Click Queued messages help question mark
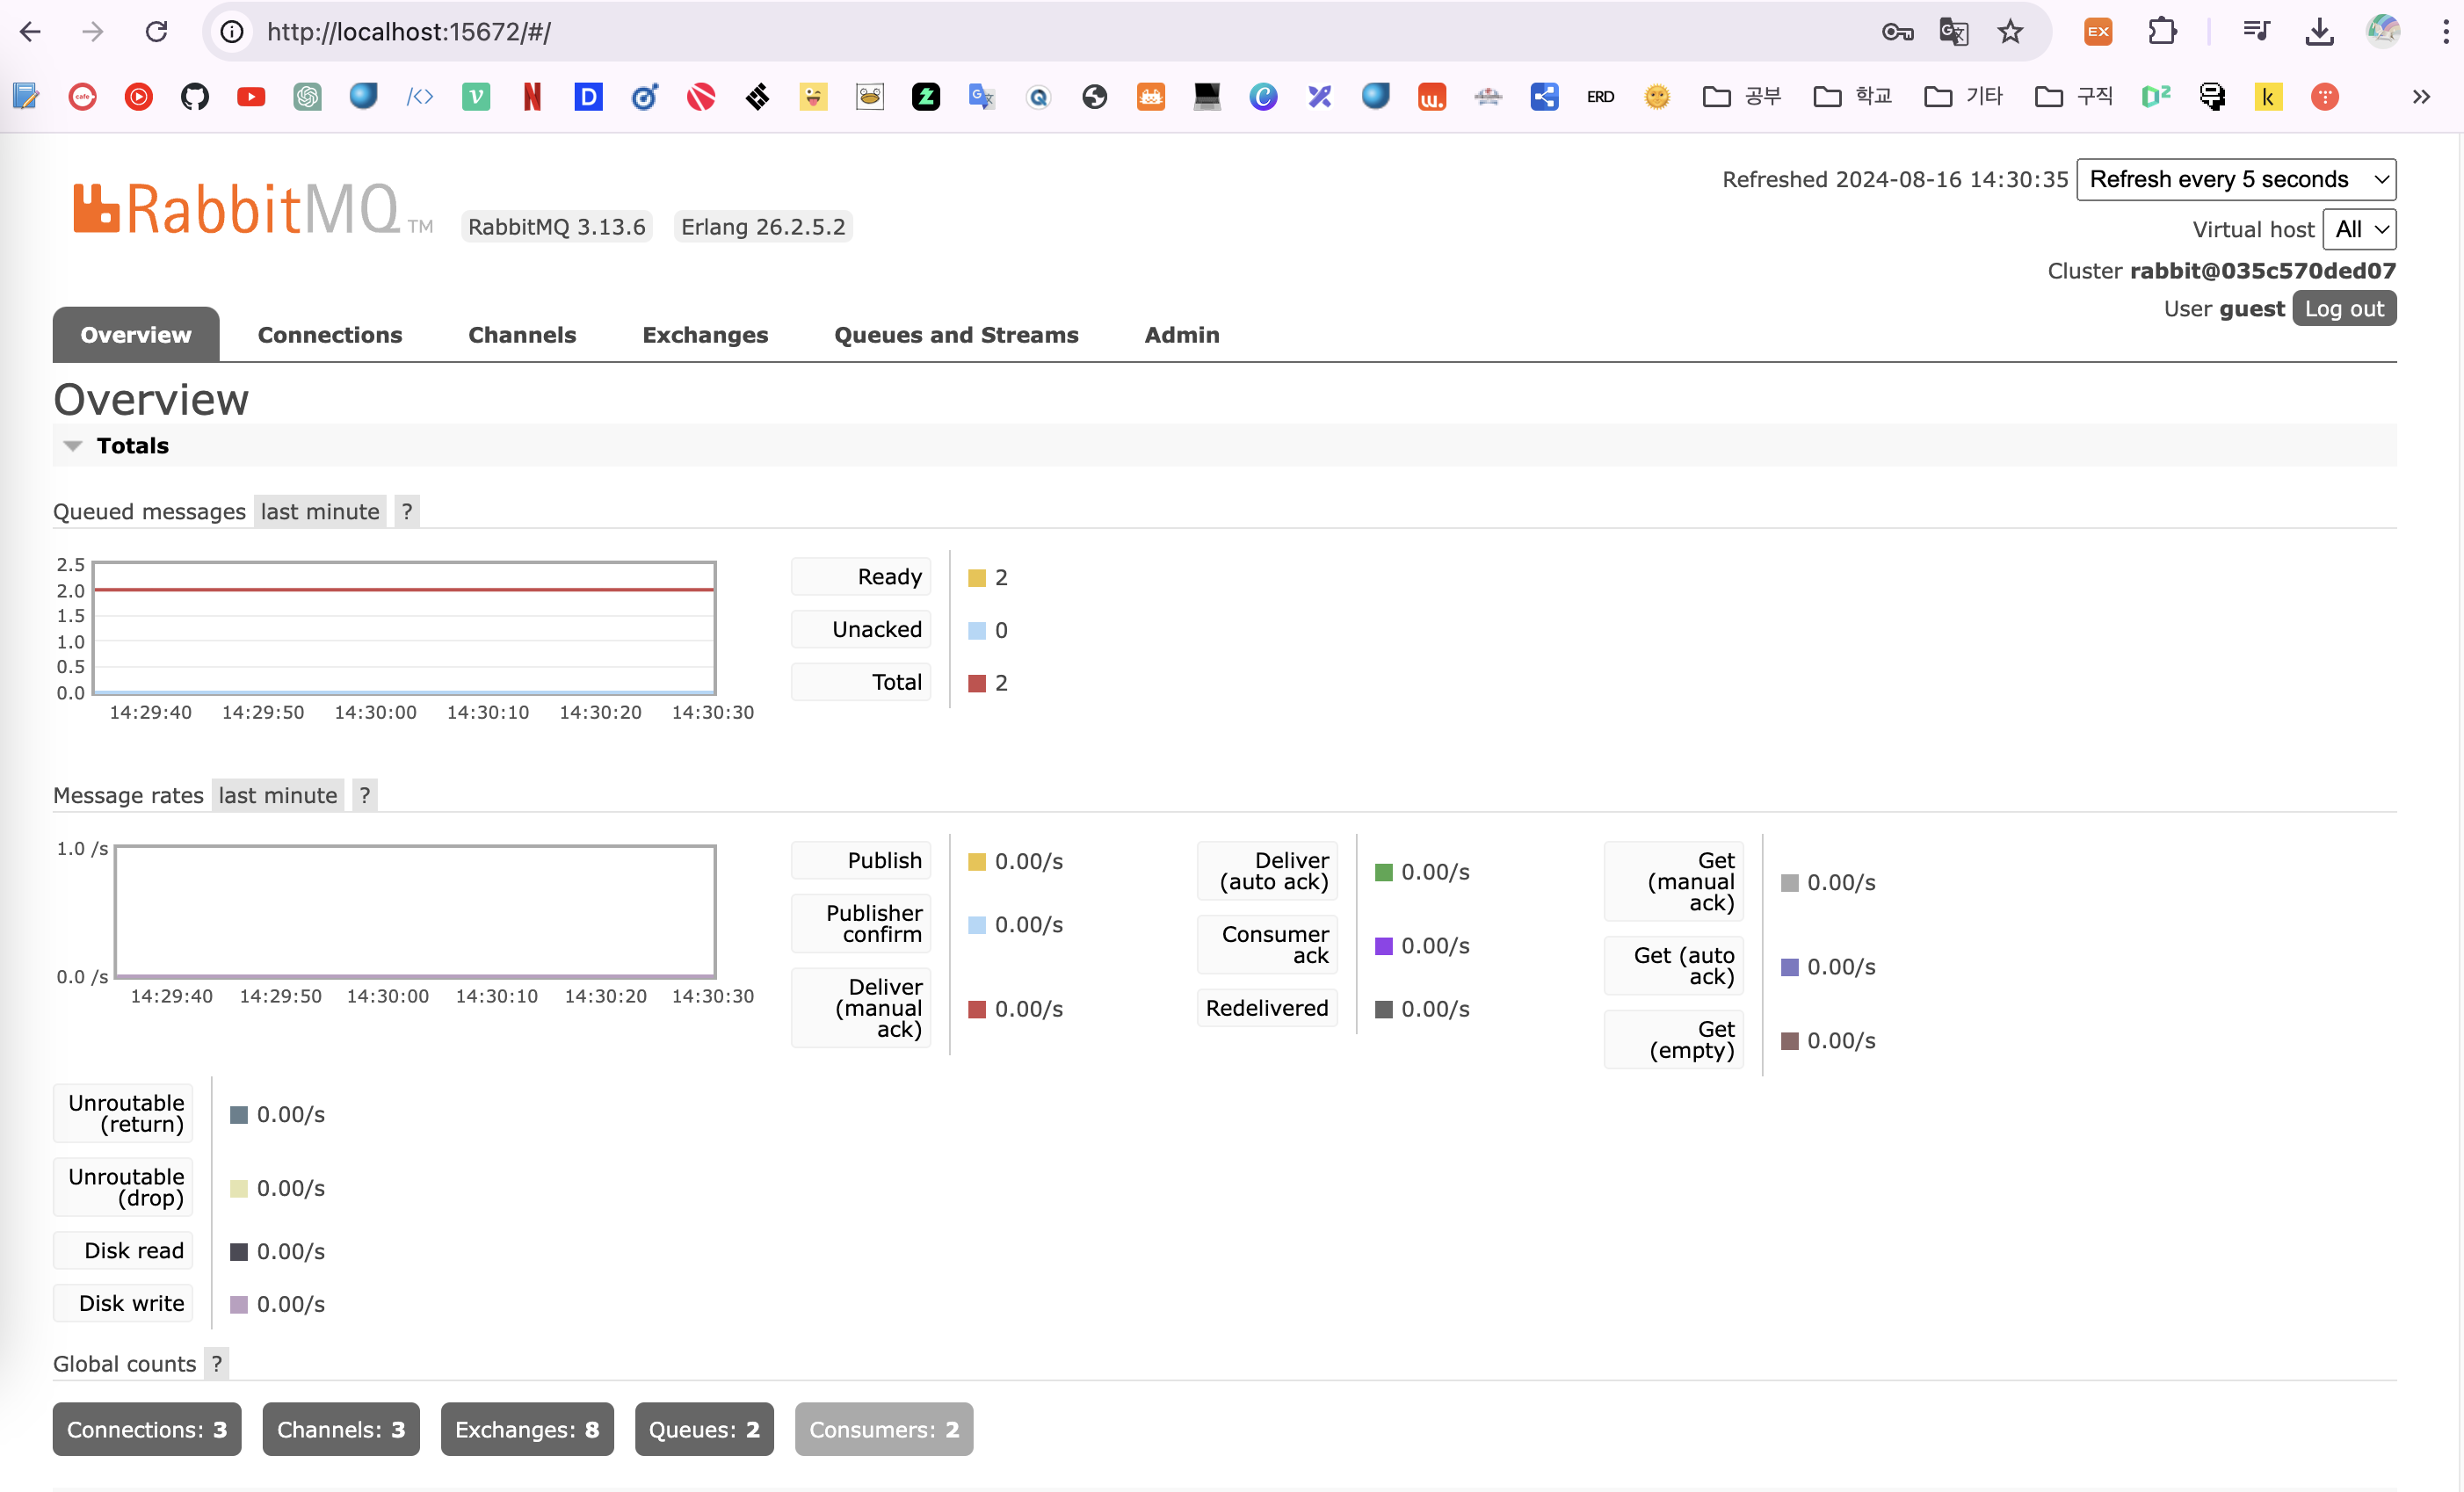The image size is (2464, 1492). click(x=406, y=512)
